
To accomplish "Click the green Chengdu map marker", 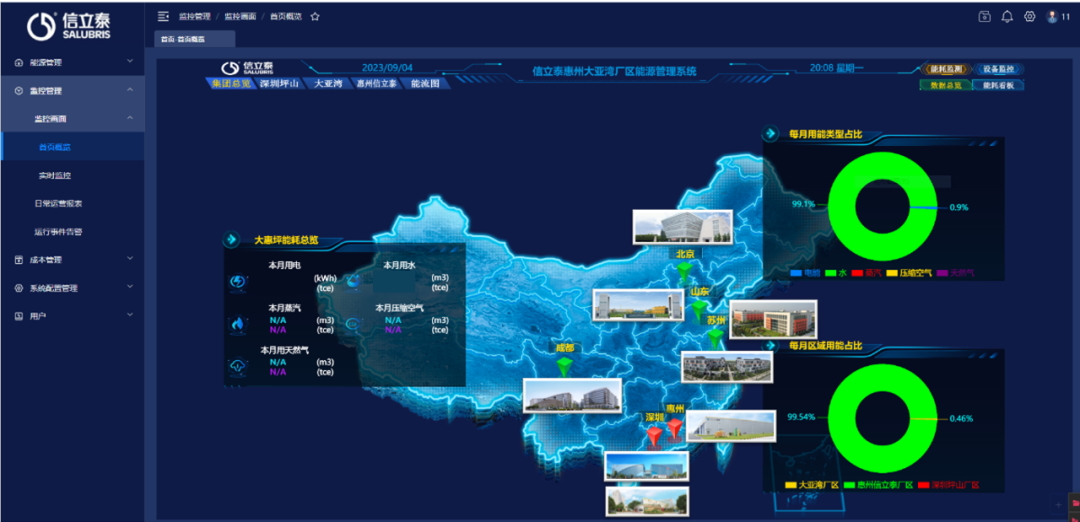I will [x=565, y=367].
